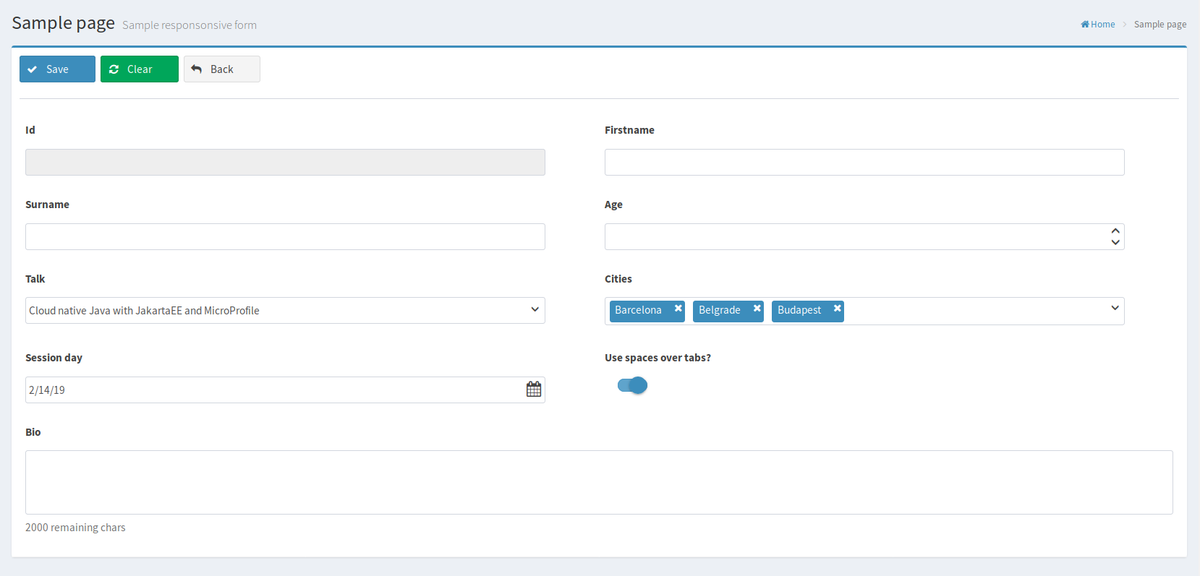1200x576 pixels.
Task: Click the '2000 remaining chars' text
Action: click(75, 527)
